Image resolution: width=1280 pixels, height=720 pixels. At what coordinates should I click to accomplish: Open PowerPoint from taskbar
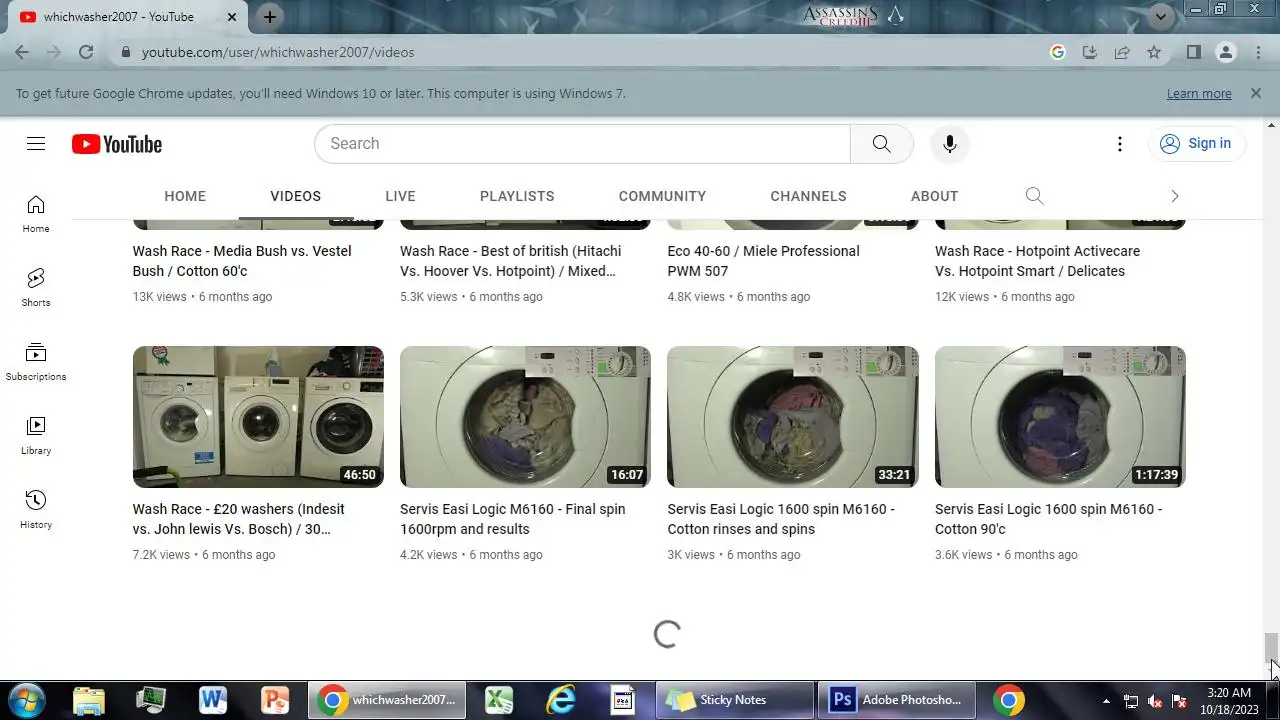[x=275, y=700]
